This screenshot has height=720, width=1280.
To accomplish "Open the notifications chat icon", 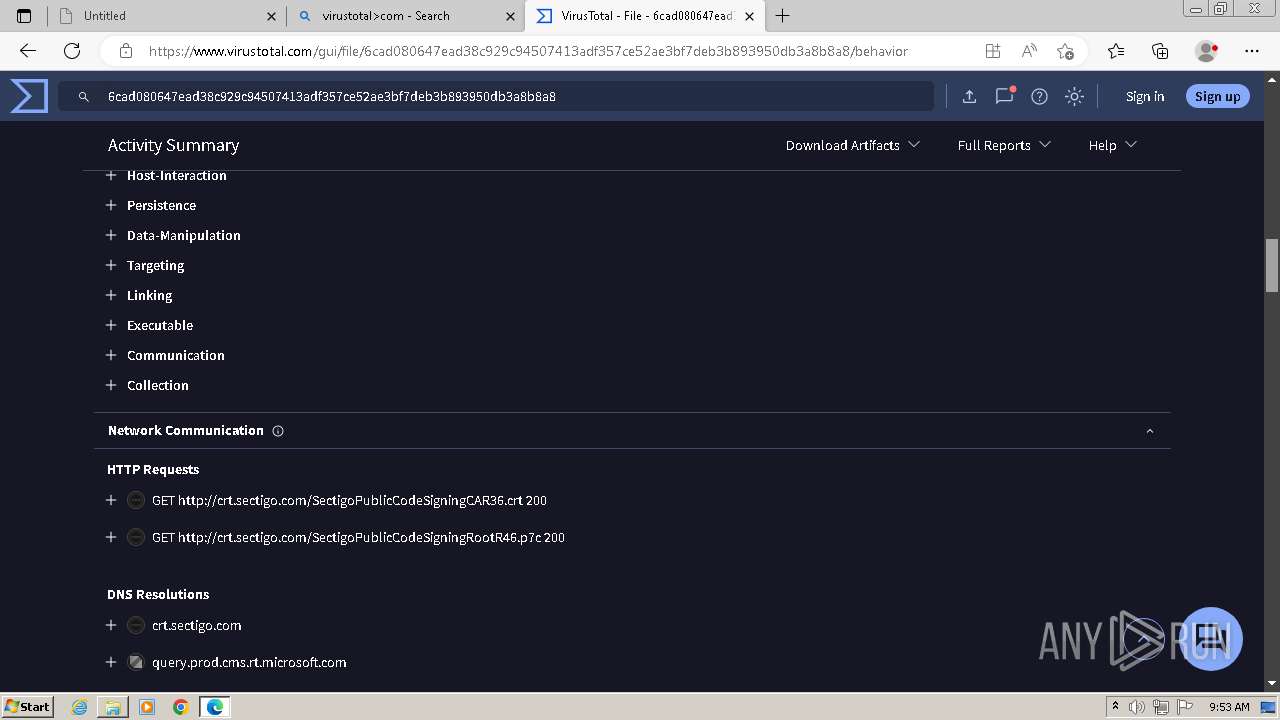I will click(1004, 96).
